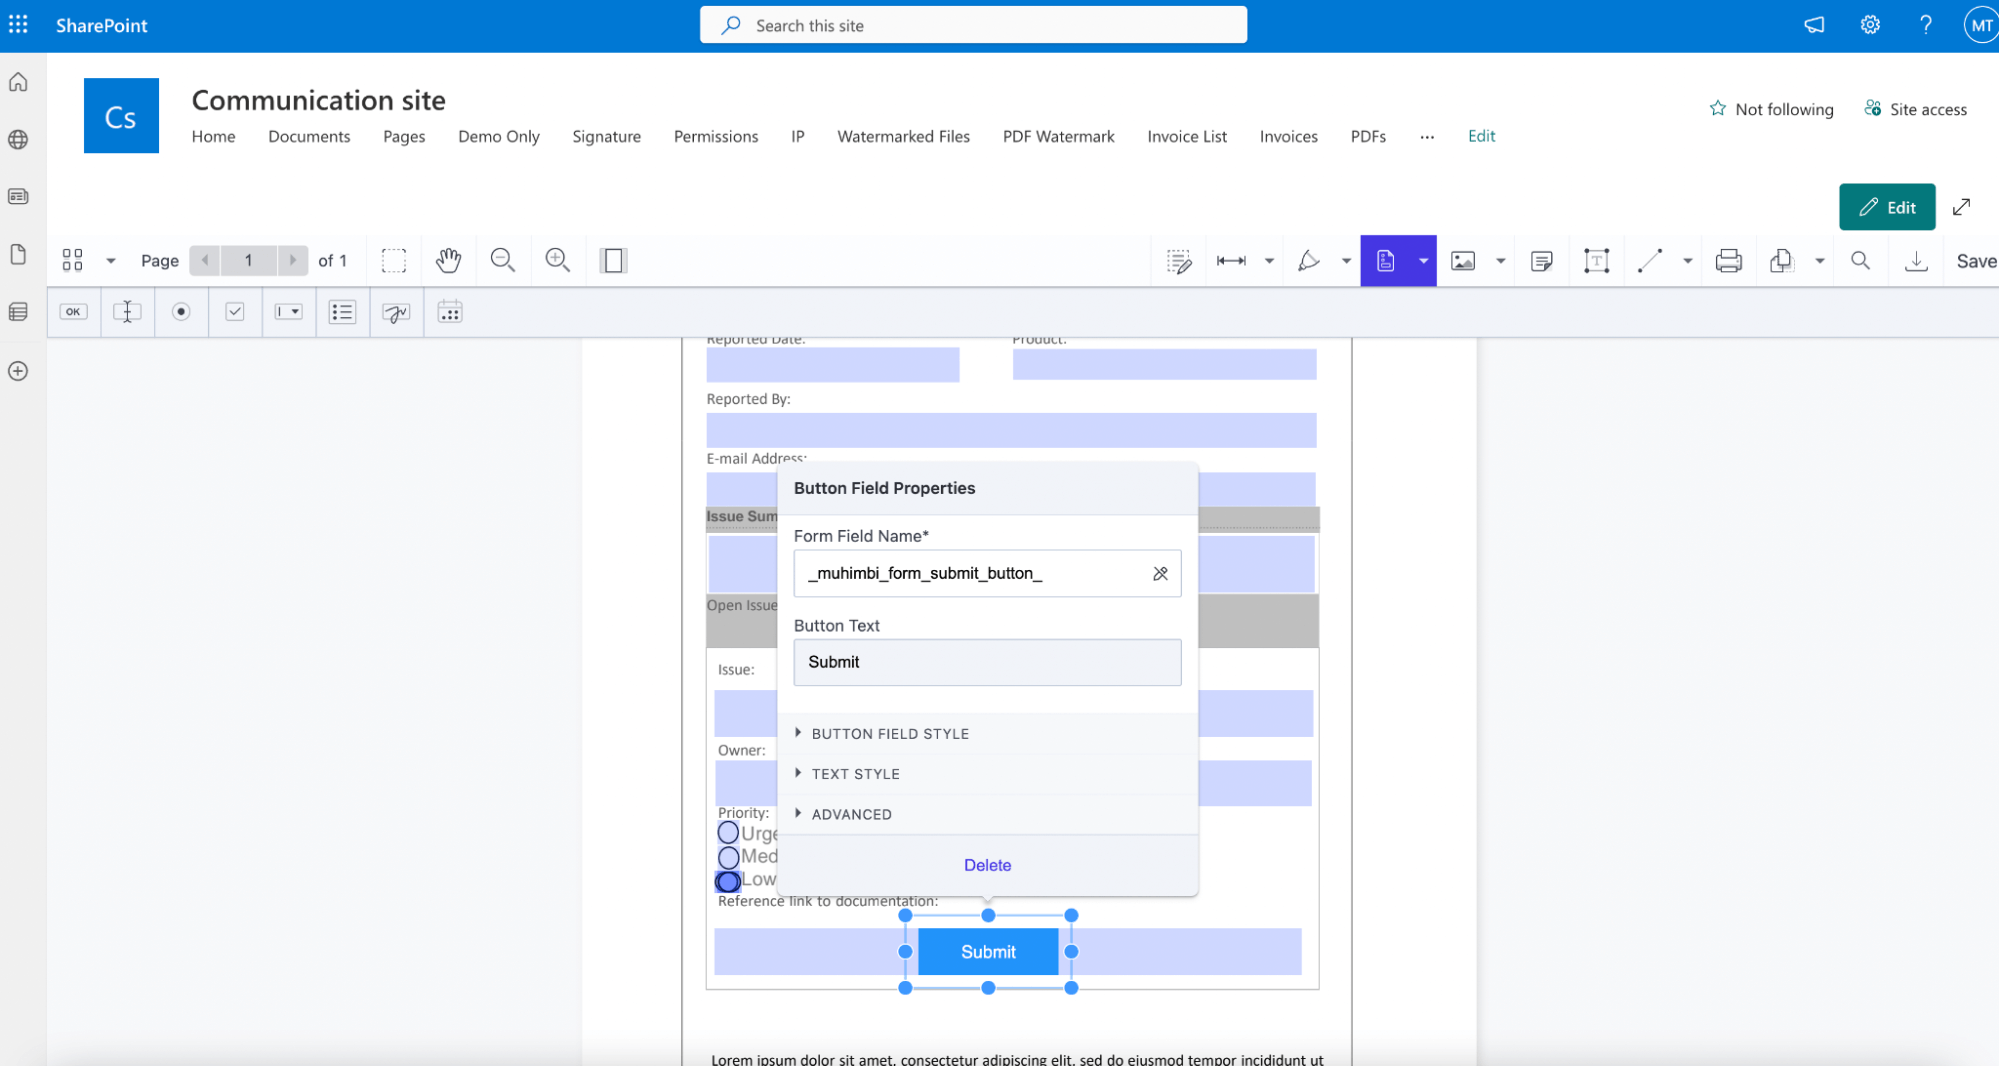Expand the ADVANCED section

tap(852, 814)
